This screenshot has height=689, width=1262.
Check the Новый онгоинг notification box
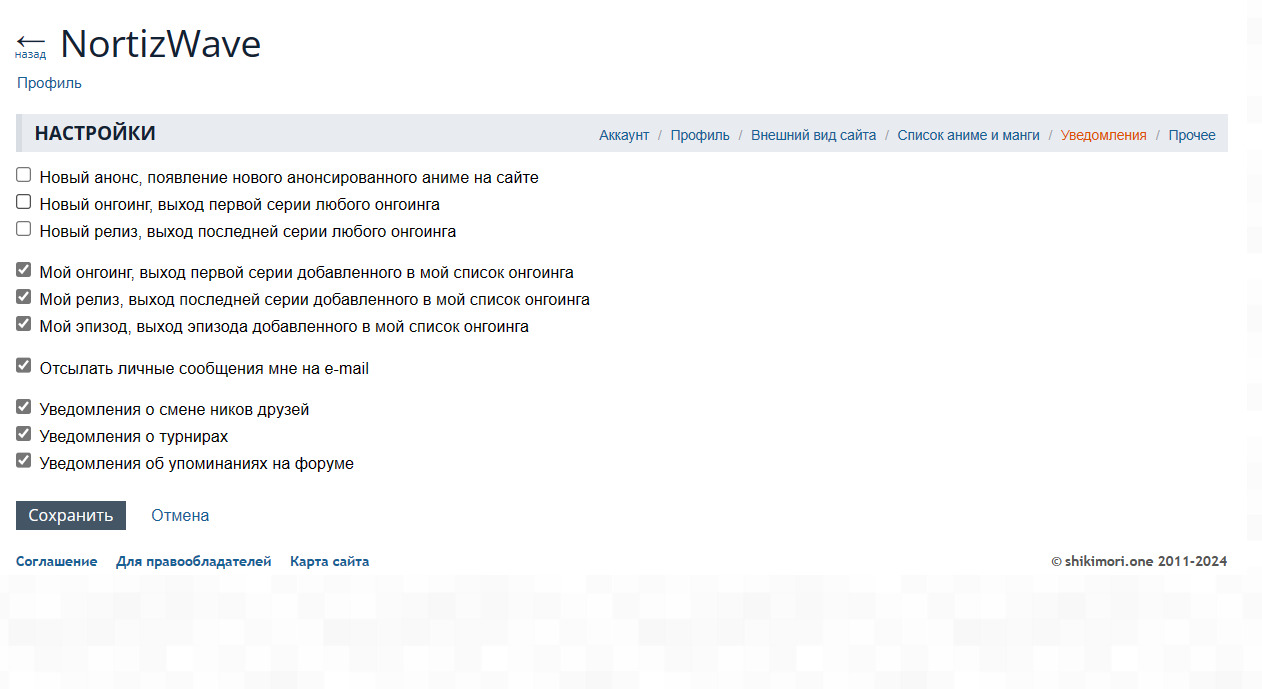(24, 202)
